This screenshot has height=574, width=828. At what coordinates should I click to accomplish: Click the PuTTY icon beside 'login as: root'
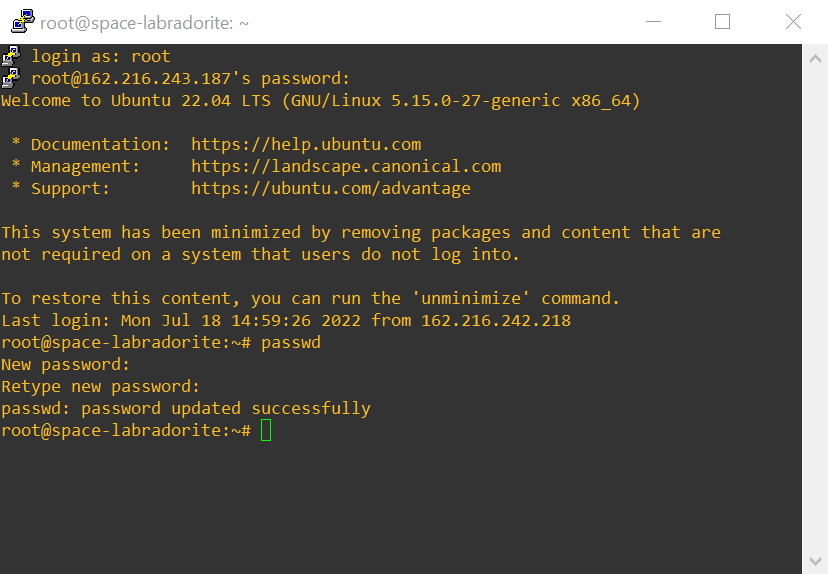(x=10, y=56)
